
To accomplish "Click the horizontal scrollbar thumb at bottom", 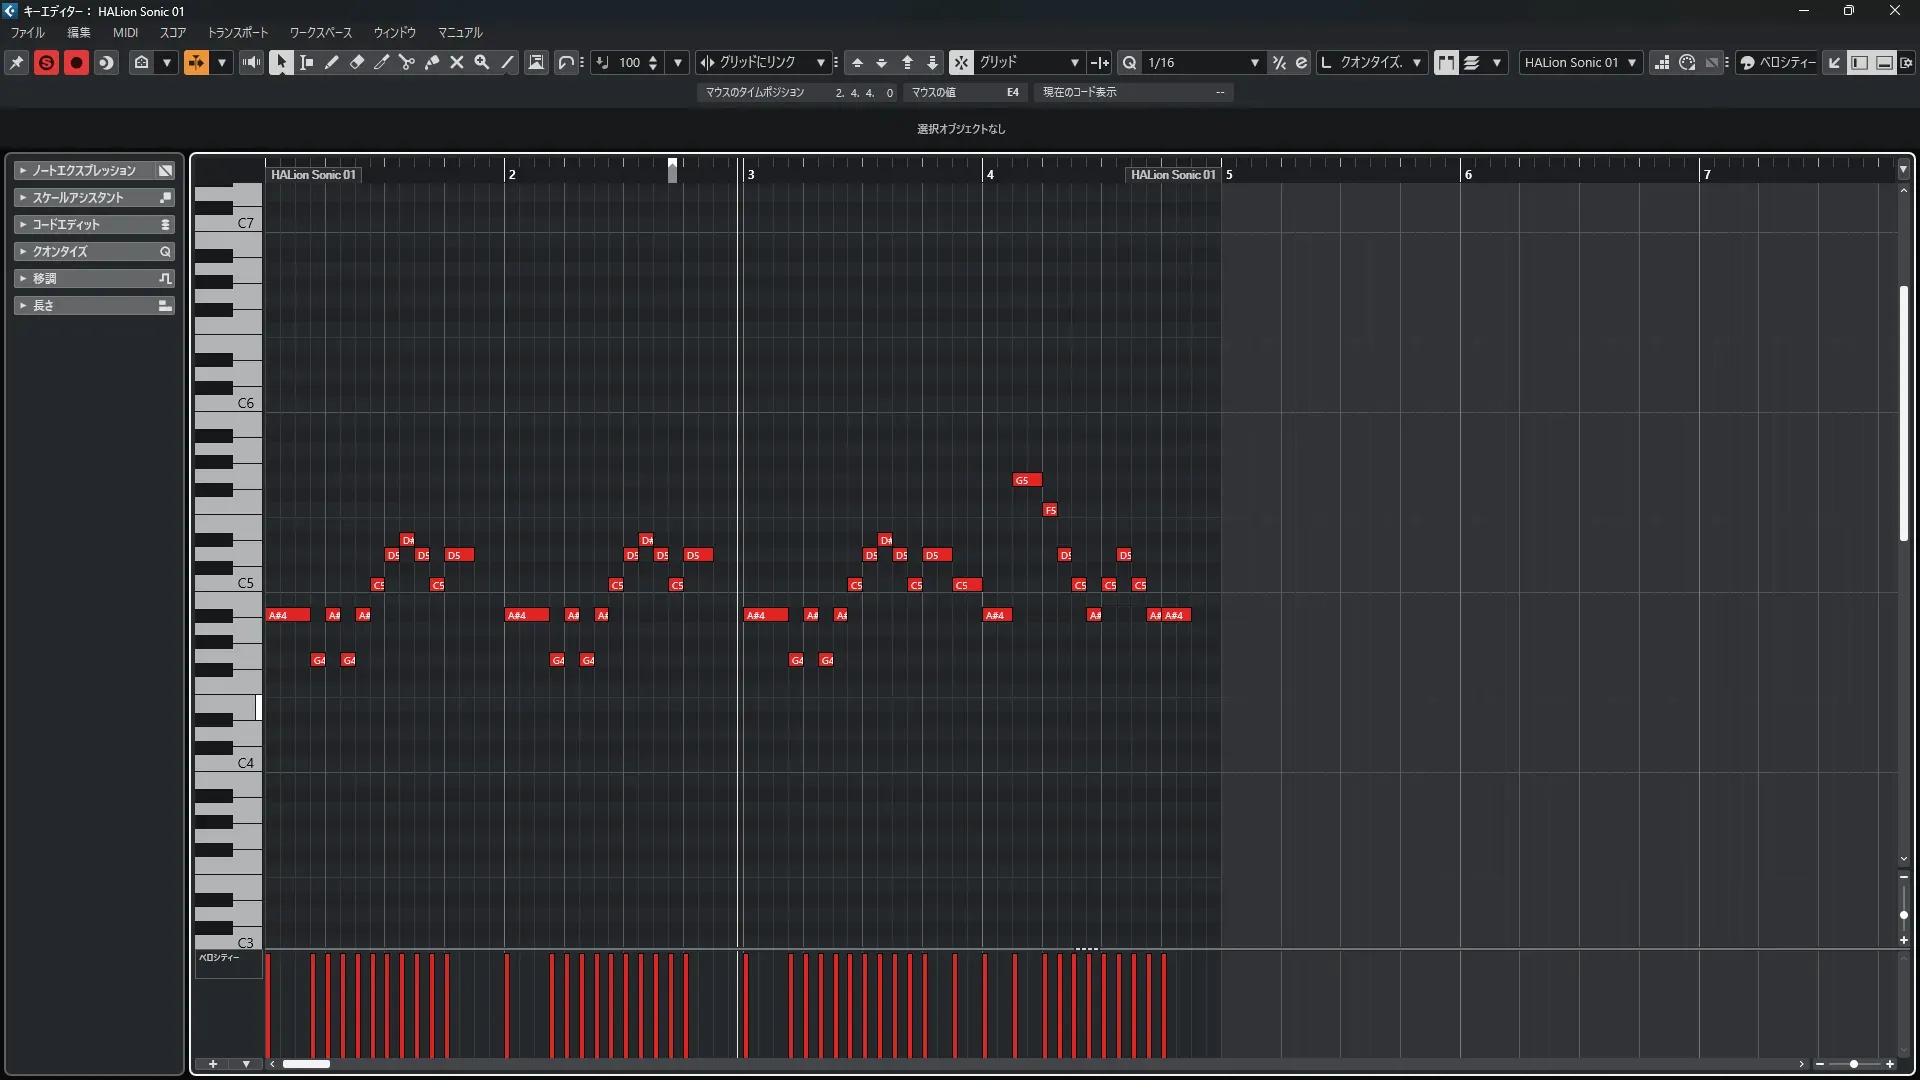I will pyautogui.click(x=306, y=1064).
